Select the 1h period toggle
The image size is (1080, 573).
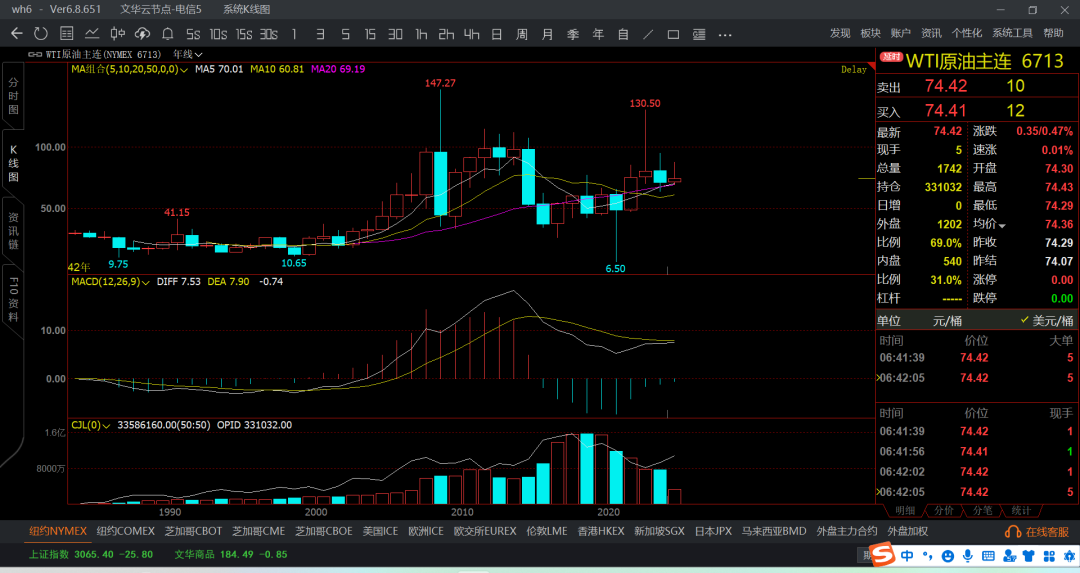pyautogui.click(x=422, y=34)
